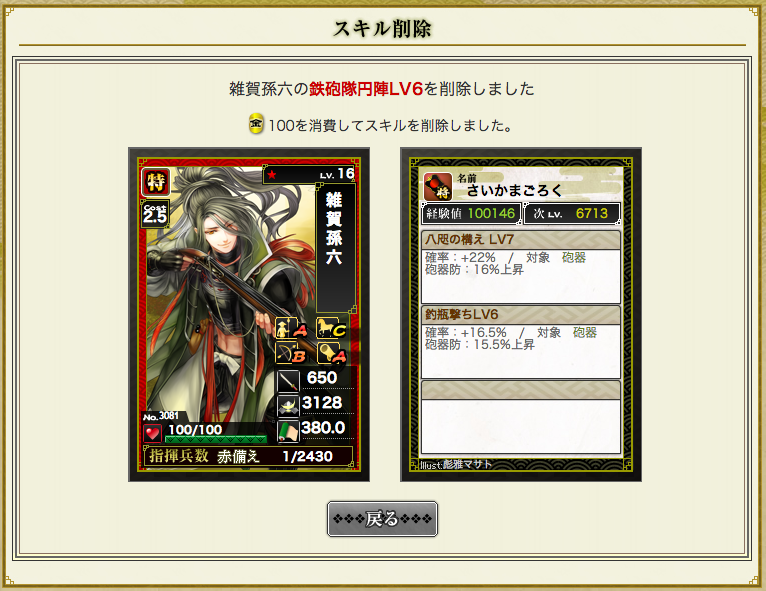Click the 釣瓶撃ちLV6 skill header

(521, 315)
